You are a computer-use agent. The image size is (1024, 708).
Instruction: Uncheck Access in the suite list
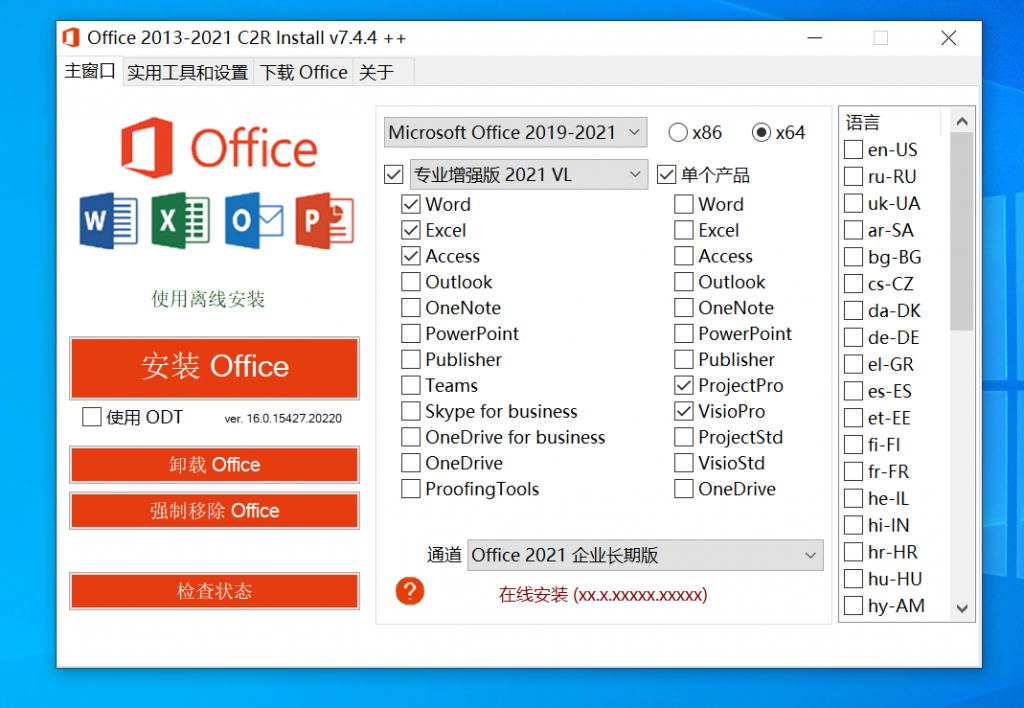click(411, 256)
